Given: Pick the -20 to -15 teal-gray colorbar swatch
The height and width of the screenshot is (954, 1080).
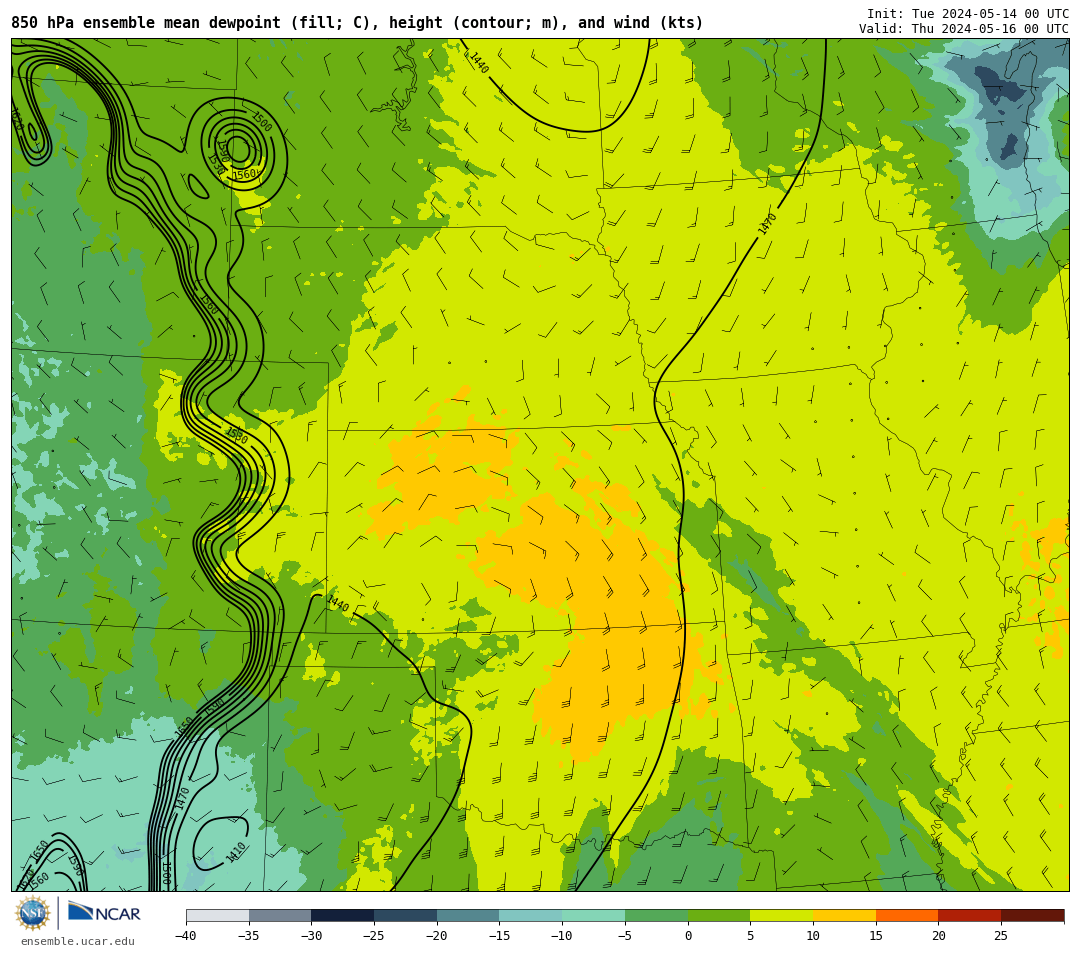Looking at the screenshot, I should point(468,915).
